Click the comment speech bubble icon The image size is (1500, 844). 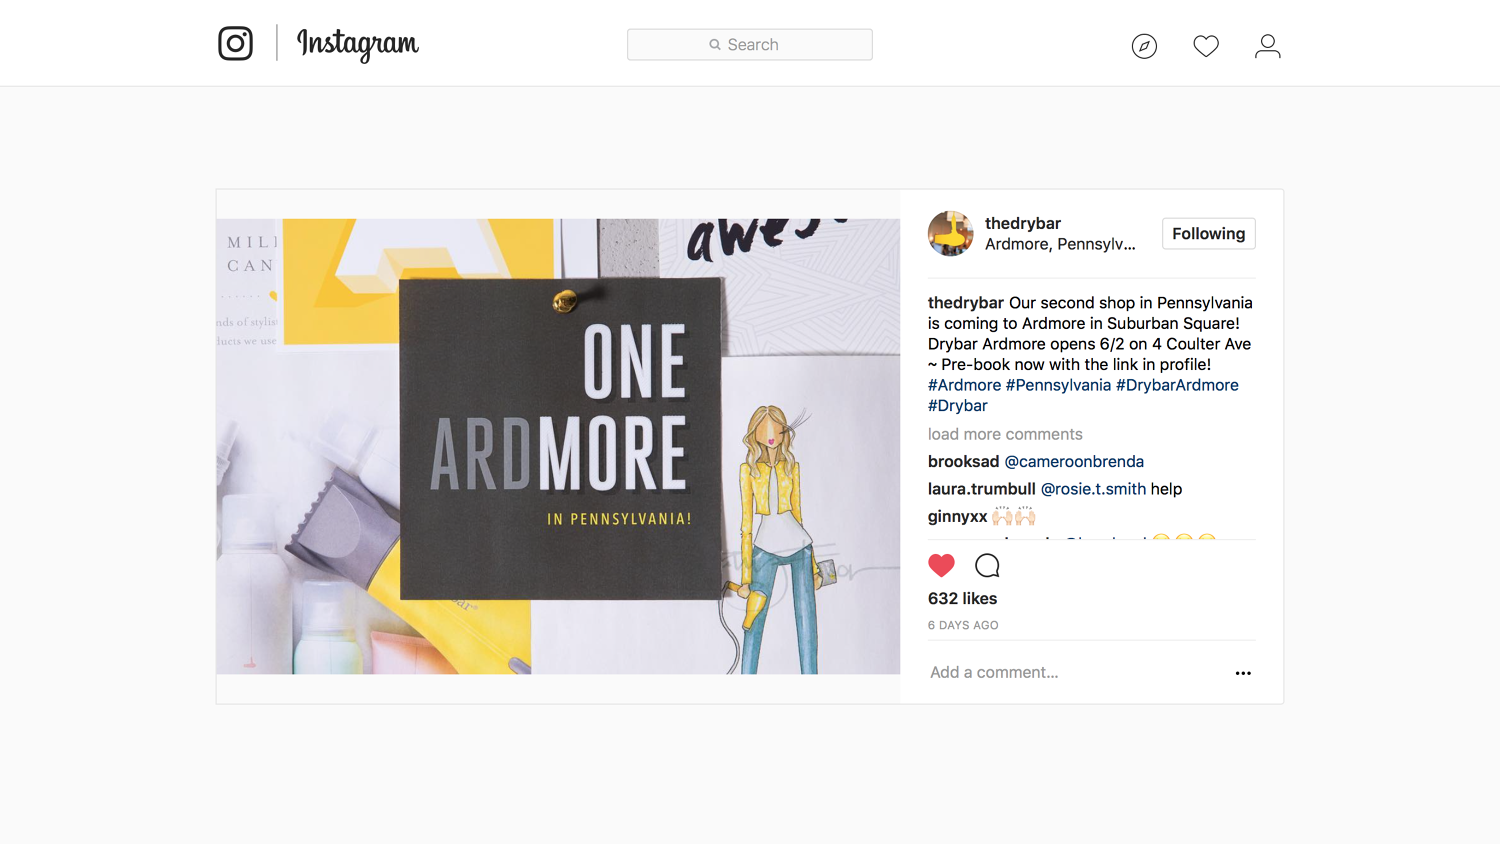pyautogui.click(x=987, y=565)
